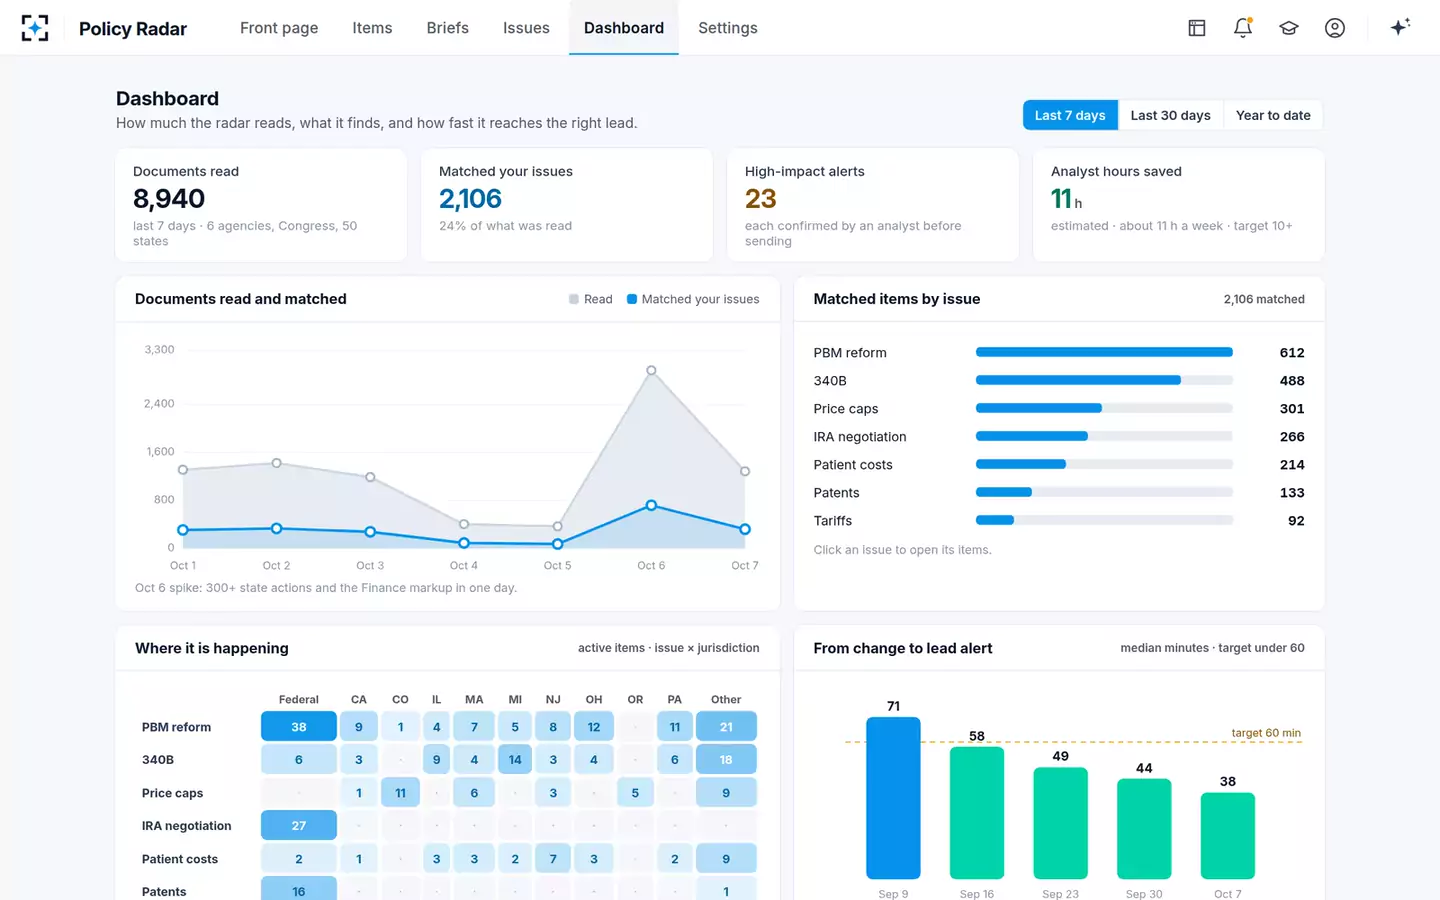
Task: Click the Sep 23 bar labeled 49
Action: pos(1060,823)
